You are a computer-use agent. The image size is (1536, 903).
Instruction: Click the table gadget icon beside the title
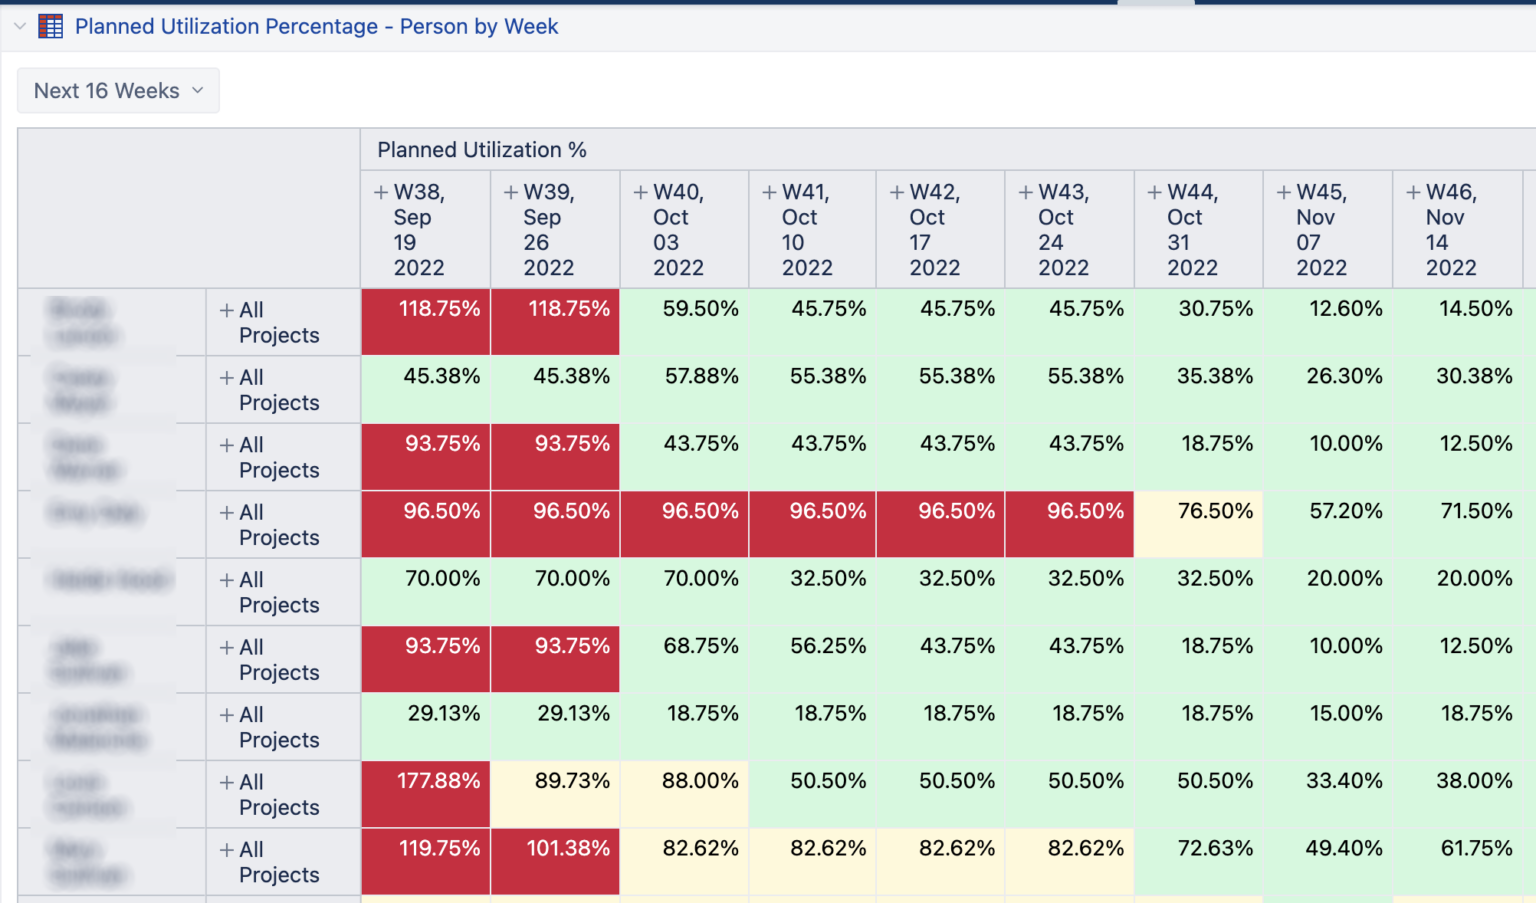pos(49,26)
